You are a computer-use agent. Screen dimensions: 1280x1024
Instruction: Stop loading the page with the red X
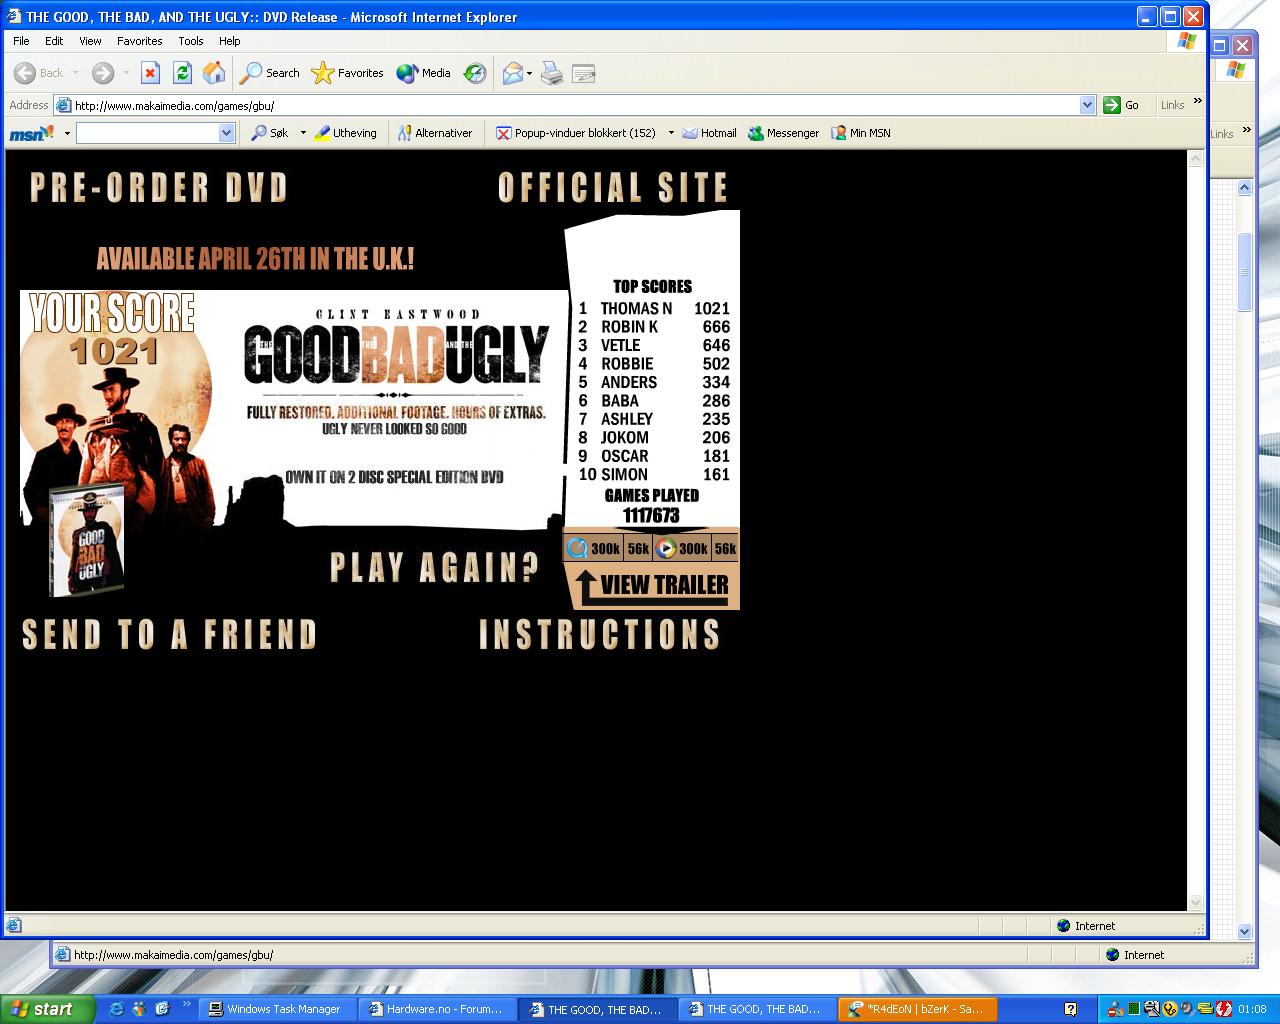(150, 73)
